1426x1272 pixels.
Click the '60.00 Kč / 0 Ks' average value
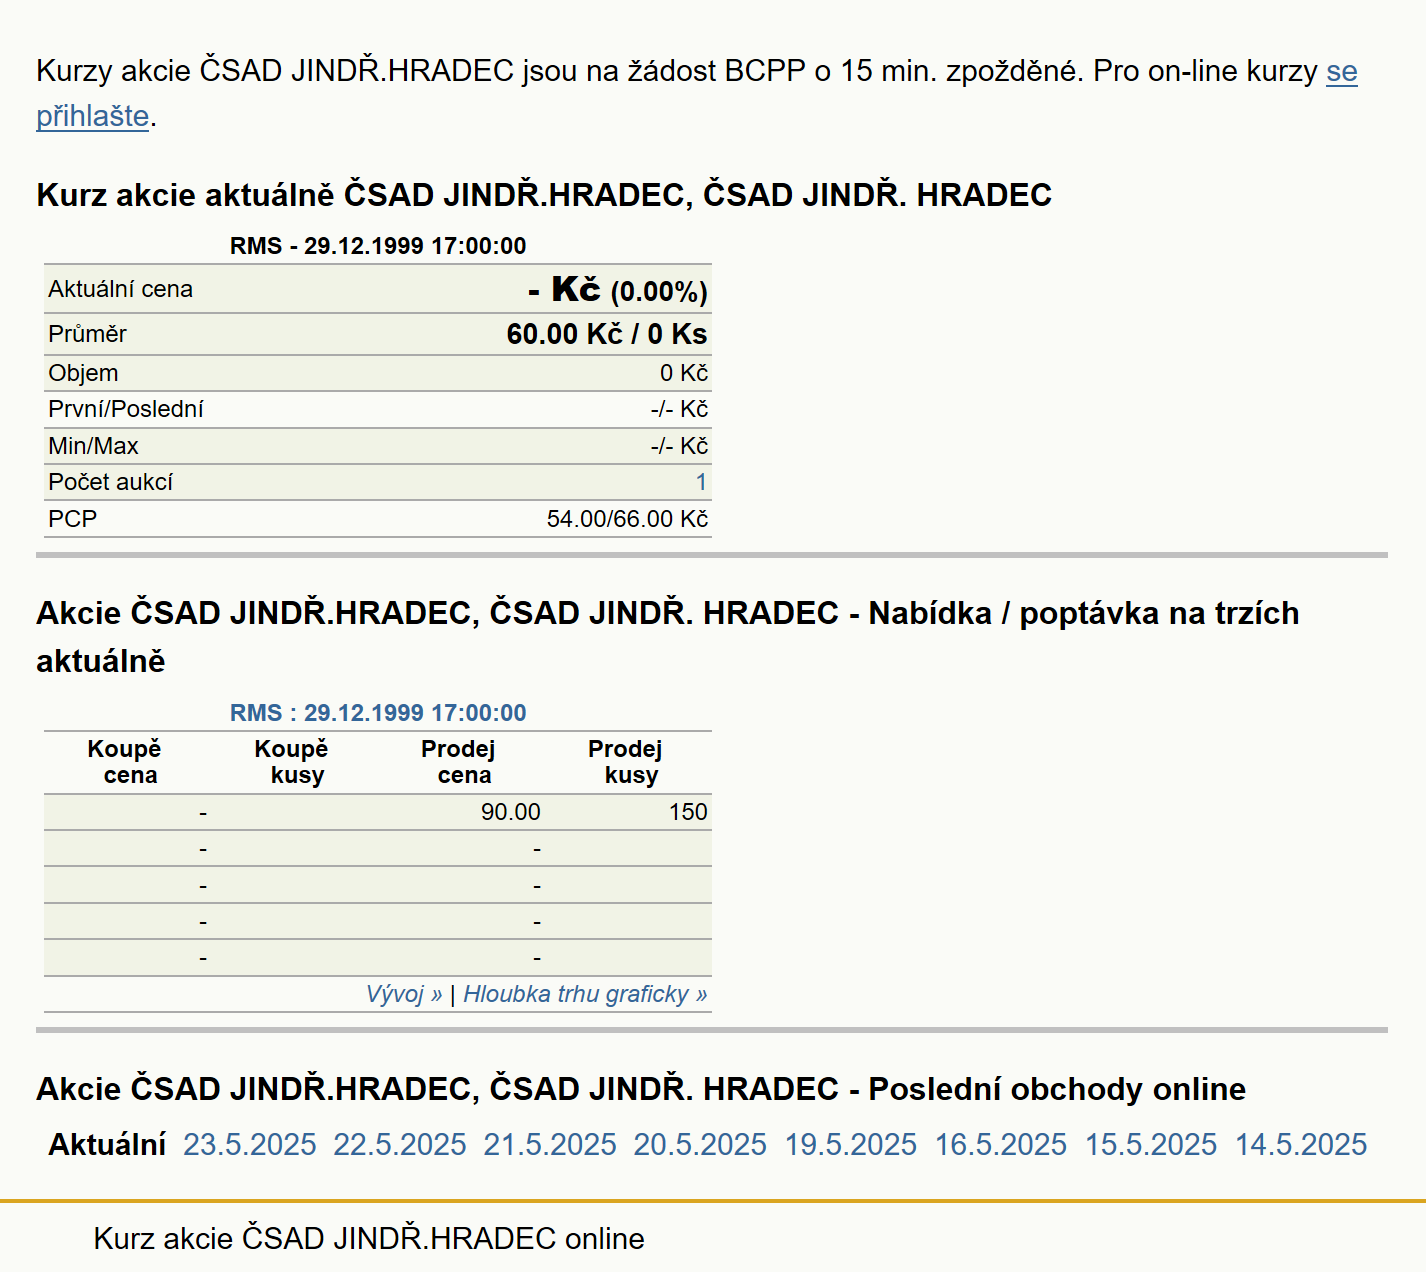click(x=607, y=334)
